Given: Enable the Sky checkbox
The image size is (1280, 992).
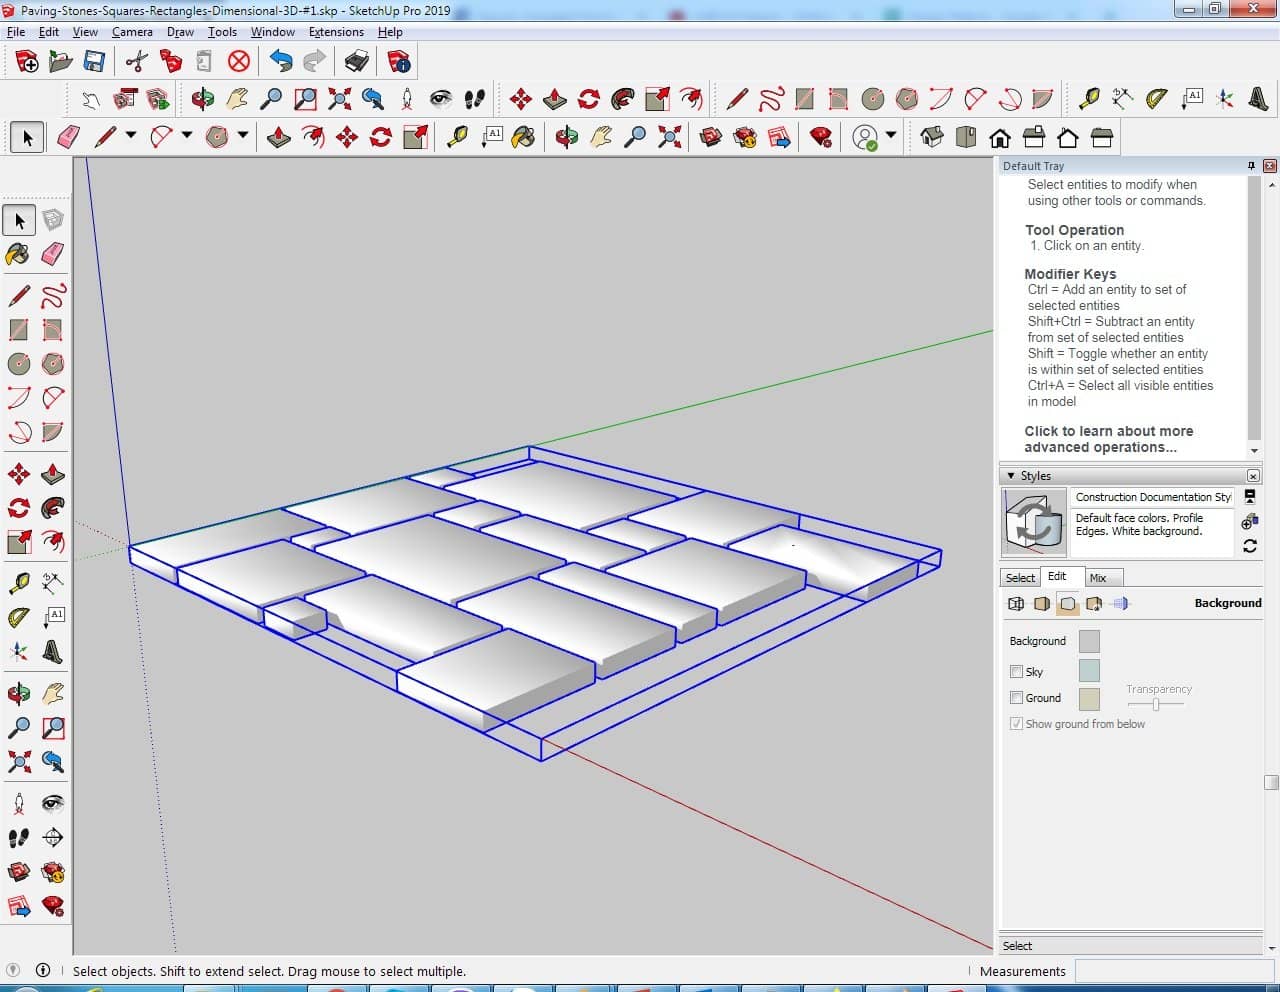Looking at the screenshot, I should tap(1016, 672).
